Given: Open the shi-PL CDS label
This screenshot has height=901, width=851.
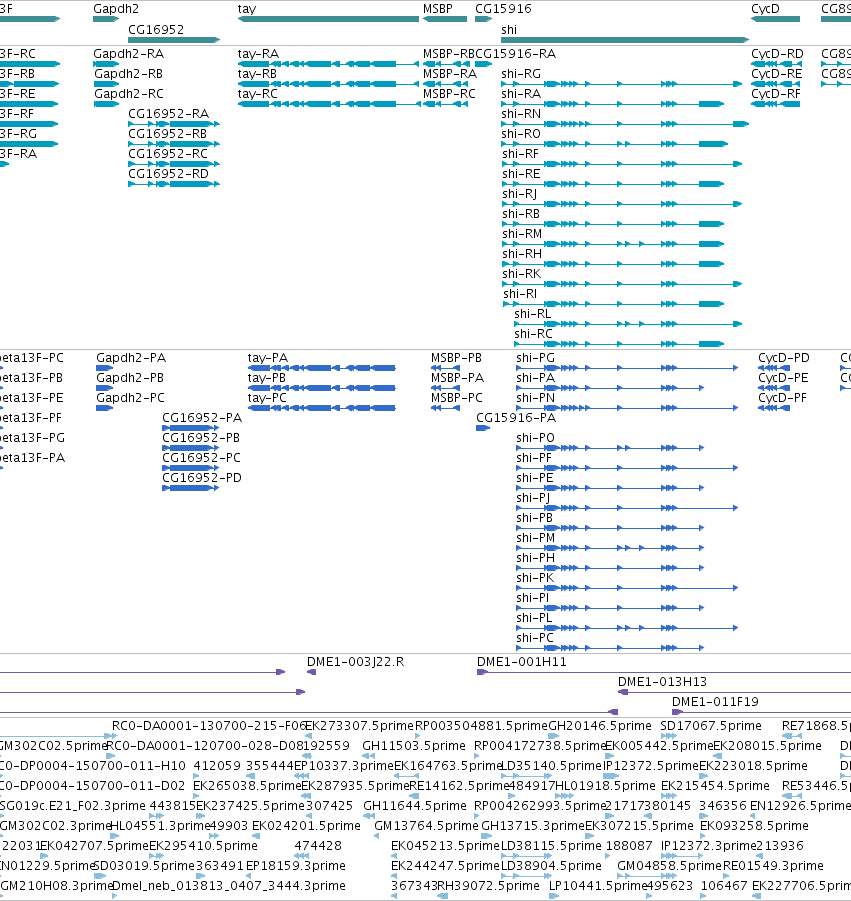Looking at the screenshot, I should (534, 617).
